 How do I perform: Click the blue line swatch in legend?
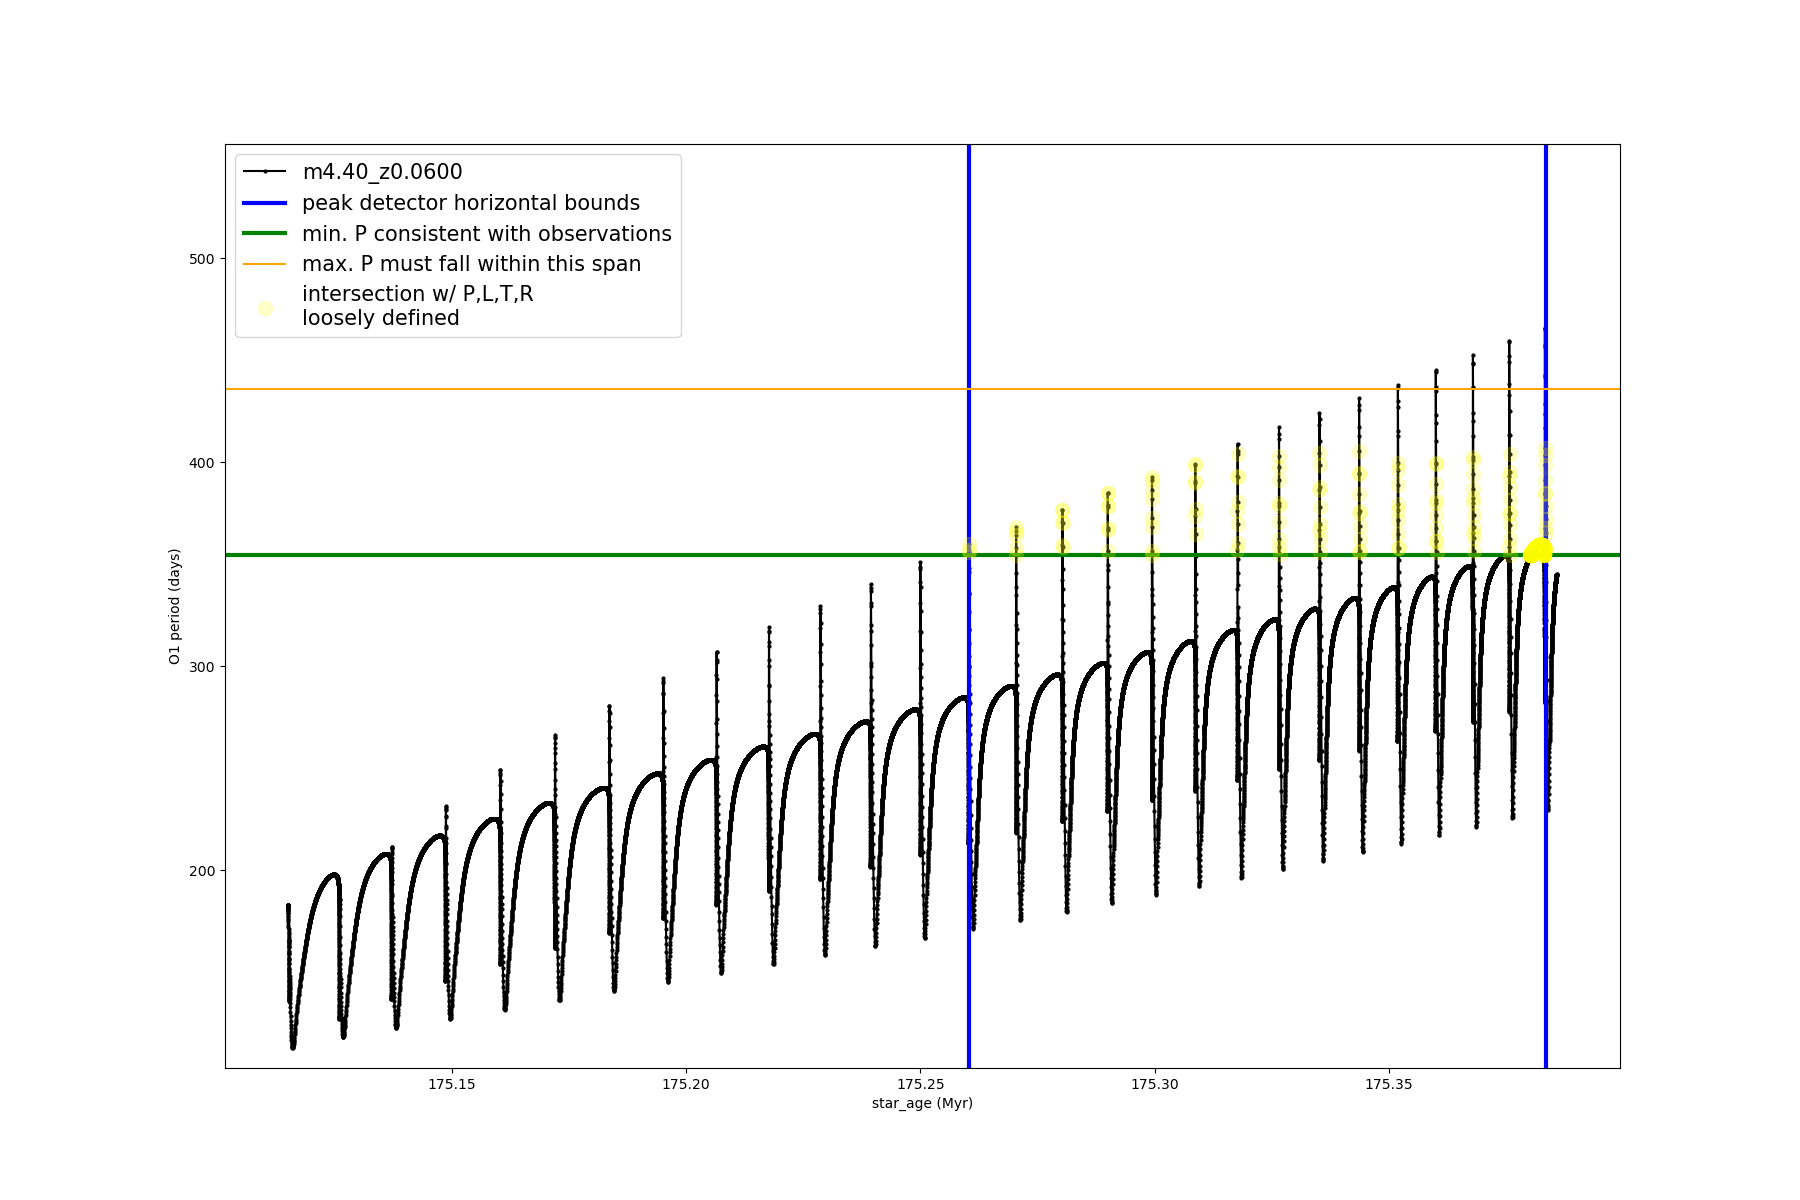(x=265, y=203)
